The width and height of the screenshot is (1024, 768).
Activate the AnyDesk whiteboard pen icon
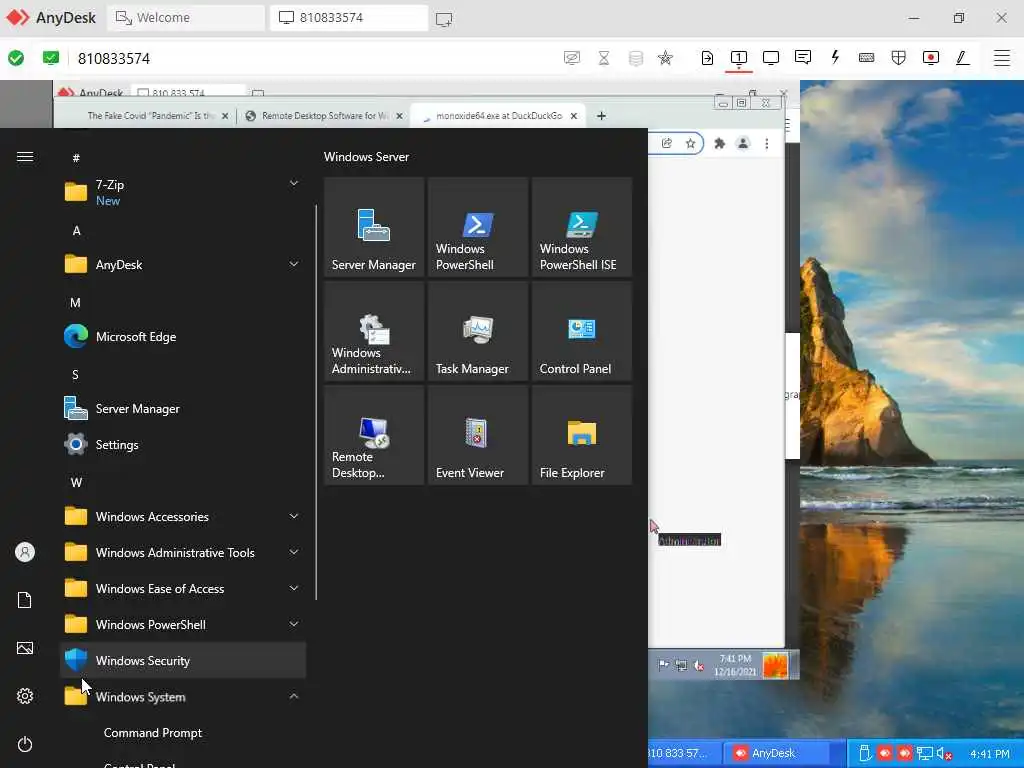pyautogui.click(x=962, y=57)
